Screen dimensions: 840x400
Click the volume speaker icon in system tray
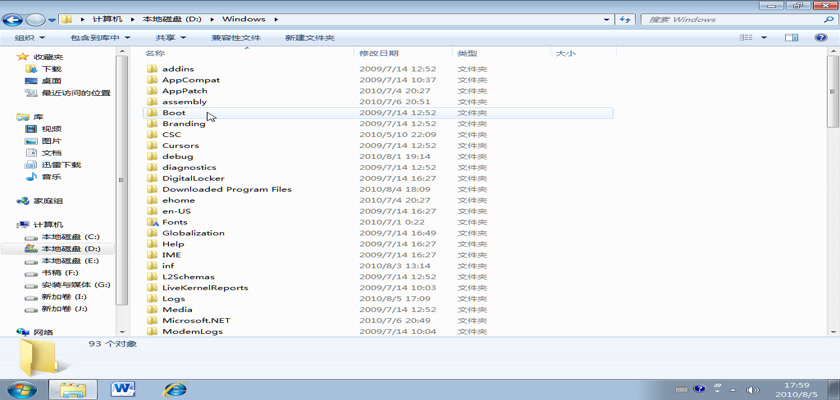coord(753,388)
